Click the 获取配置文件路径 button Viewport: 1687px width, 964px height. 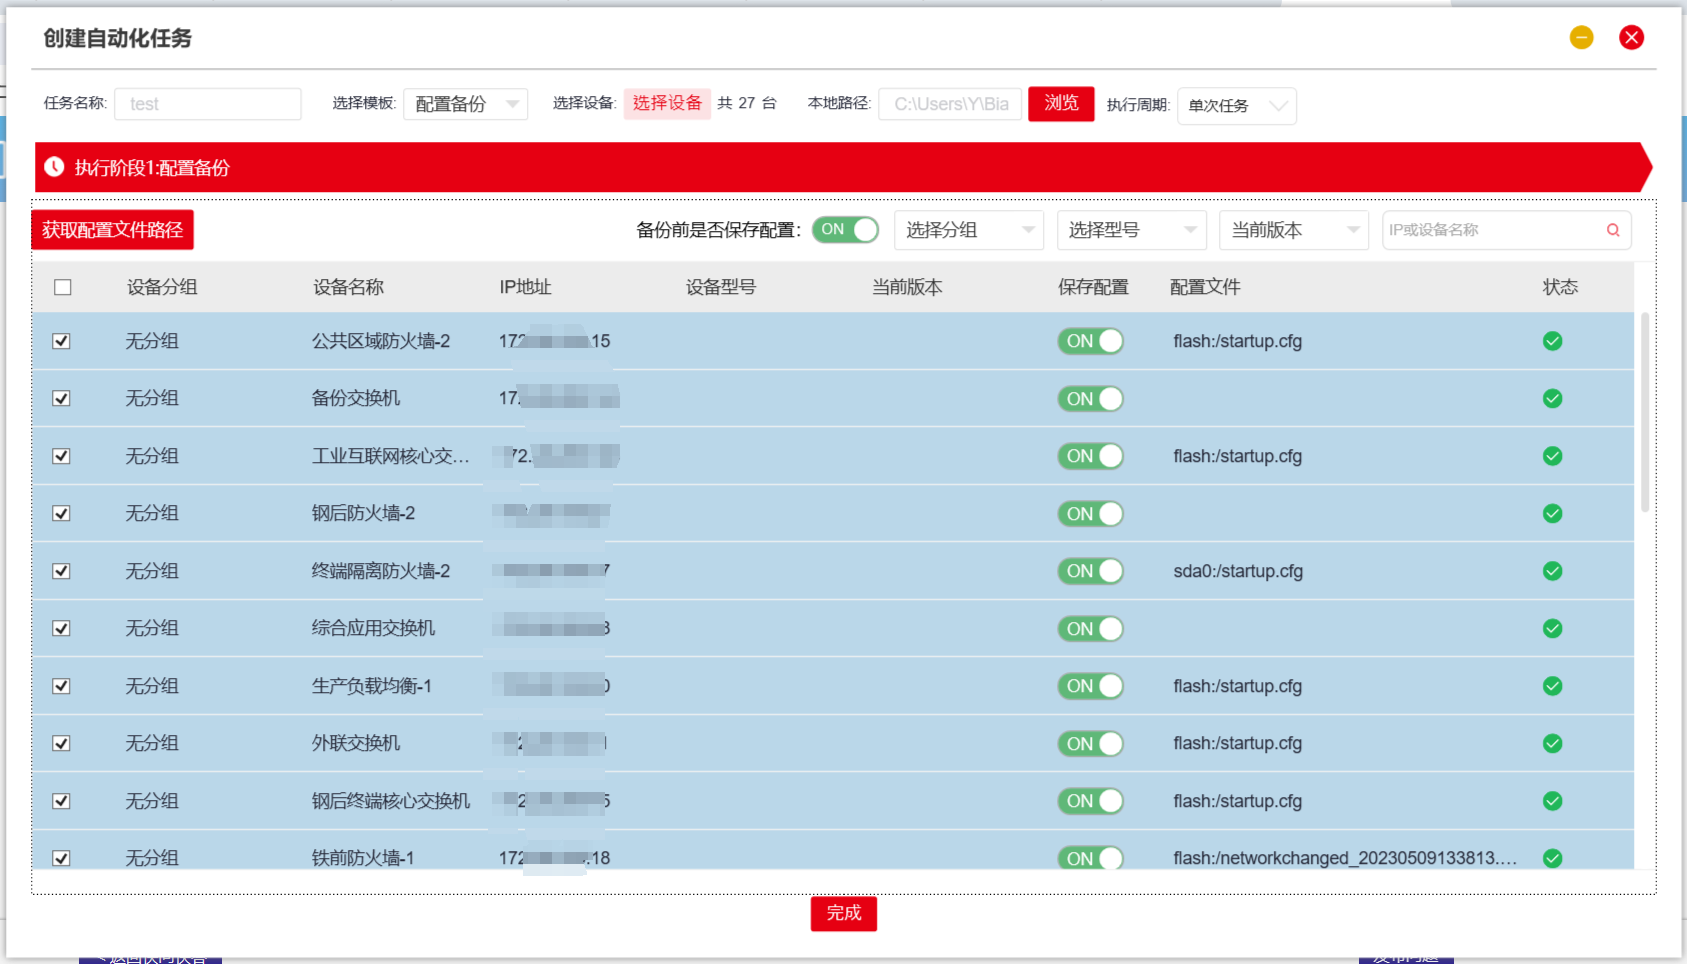tap(112, 230)
